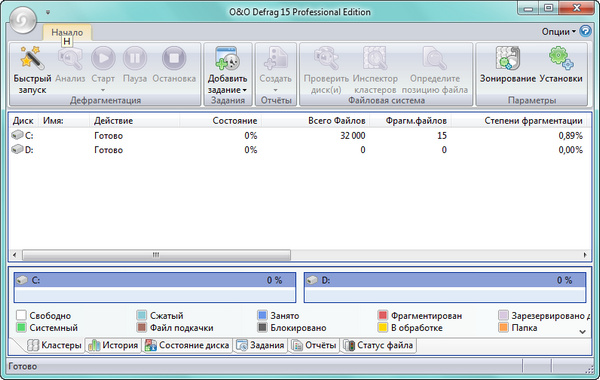This screenshot has height=380, width=600.
Task: Expand the Создать dropdown arrow
Action: [x=276, y=90]
